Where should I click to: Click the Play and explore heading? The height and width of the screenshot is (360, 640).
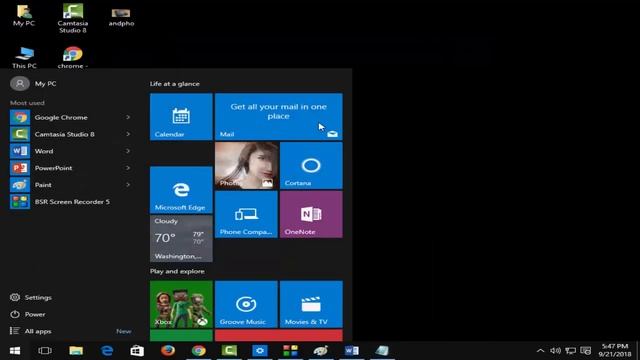tap(177, 271)
